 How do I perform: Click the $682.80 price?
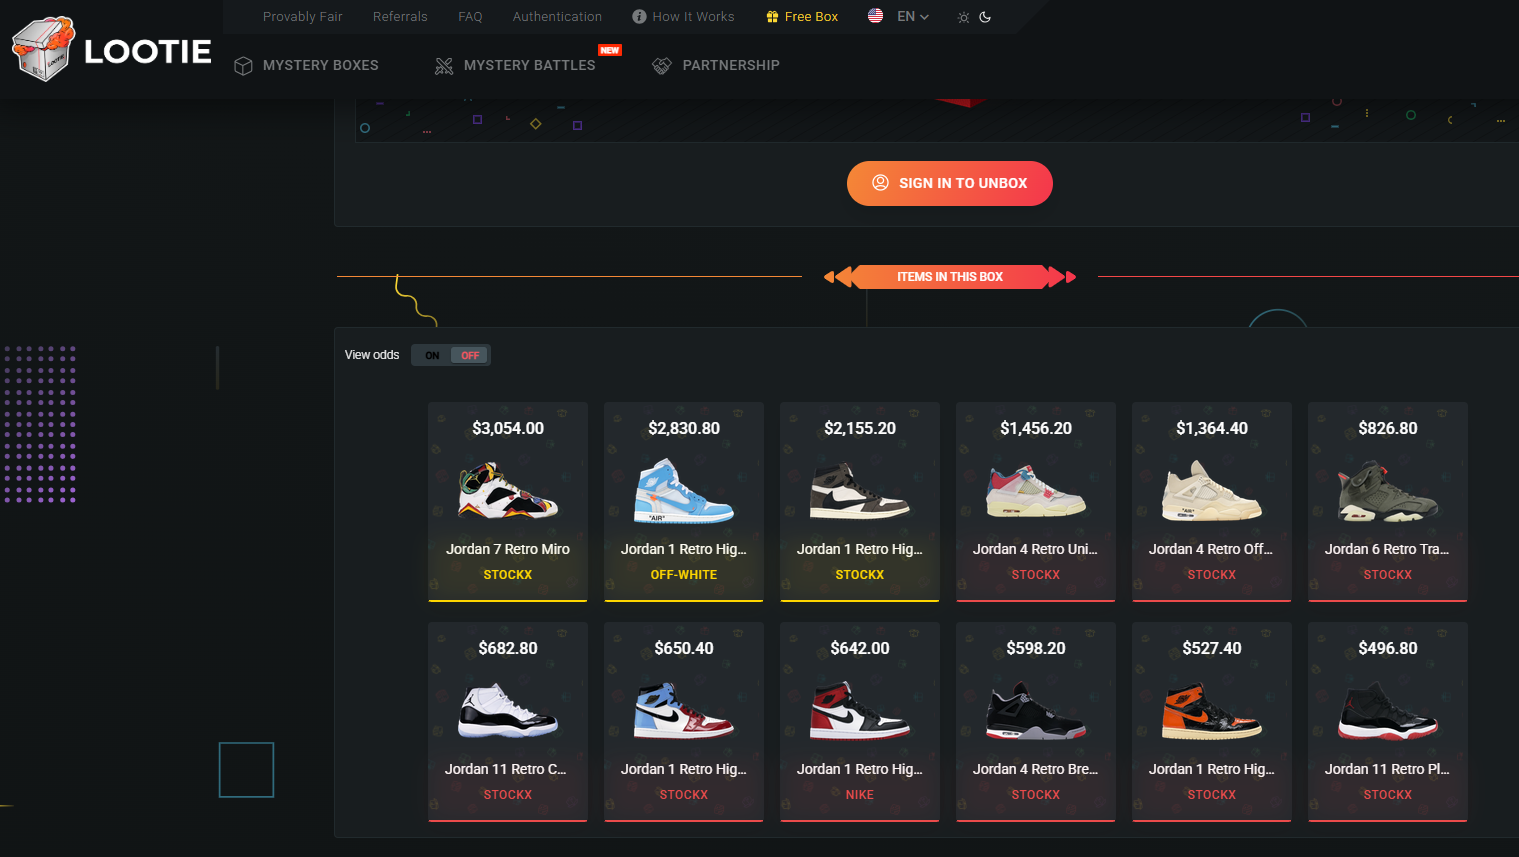(x=508, y=648)
